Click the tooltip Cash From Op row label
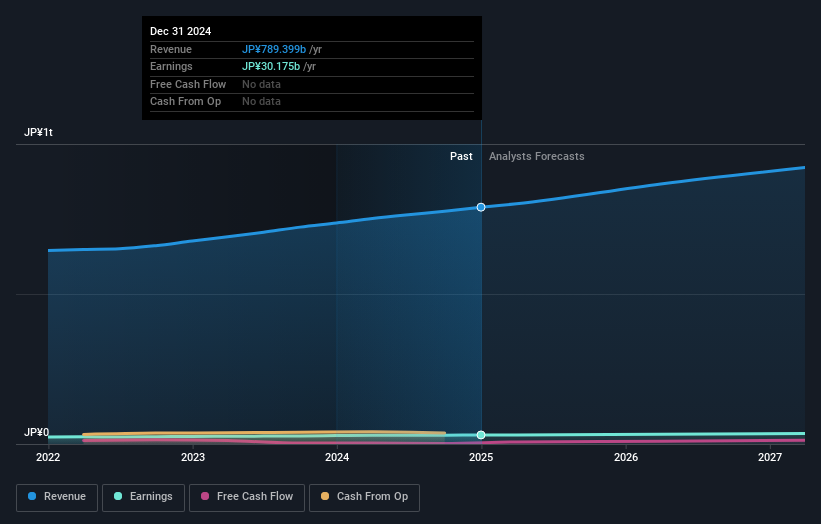The width and height of the screenshot is (821, 524). (x=185, y=102)
